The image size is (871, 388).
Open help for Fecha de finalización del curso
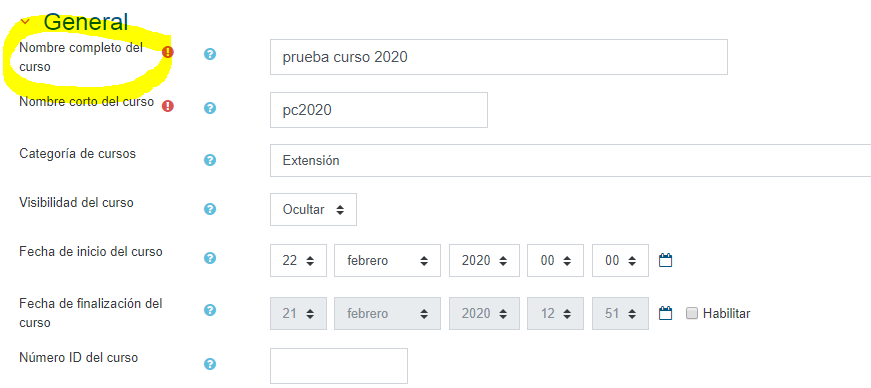pos(209,310)
